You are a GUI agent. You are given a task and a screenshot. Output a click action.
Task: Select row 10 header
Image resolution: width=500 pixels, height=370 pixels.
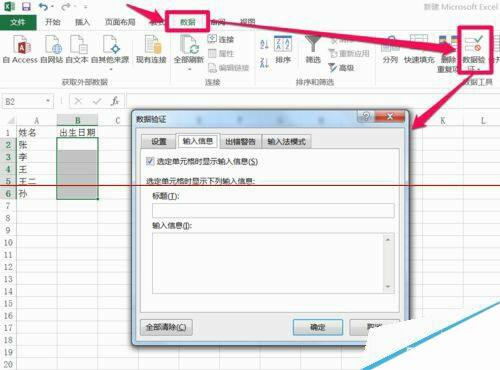tap(8, 243)
